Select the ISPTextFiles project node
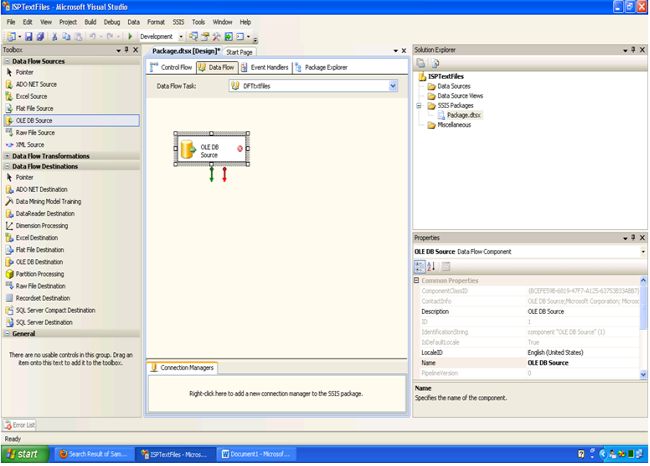The height and width of the screenshot is (466, 650). click(x=441, y=77)
